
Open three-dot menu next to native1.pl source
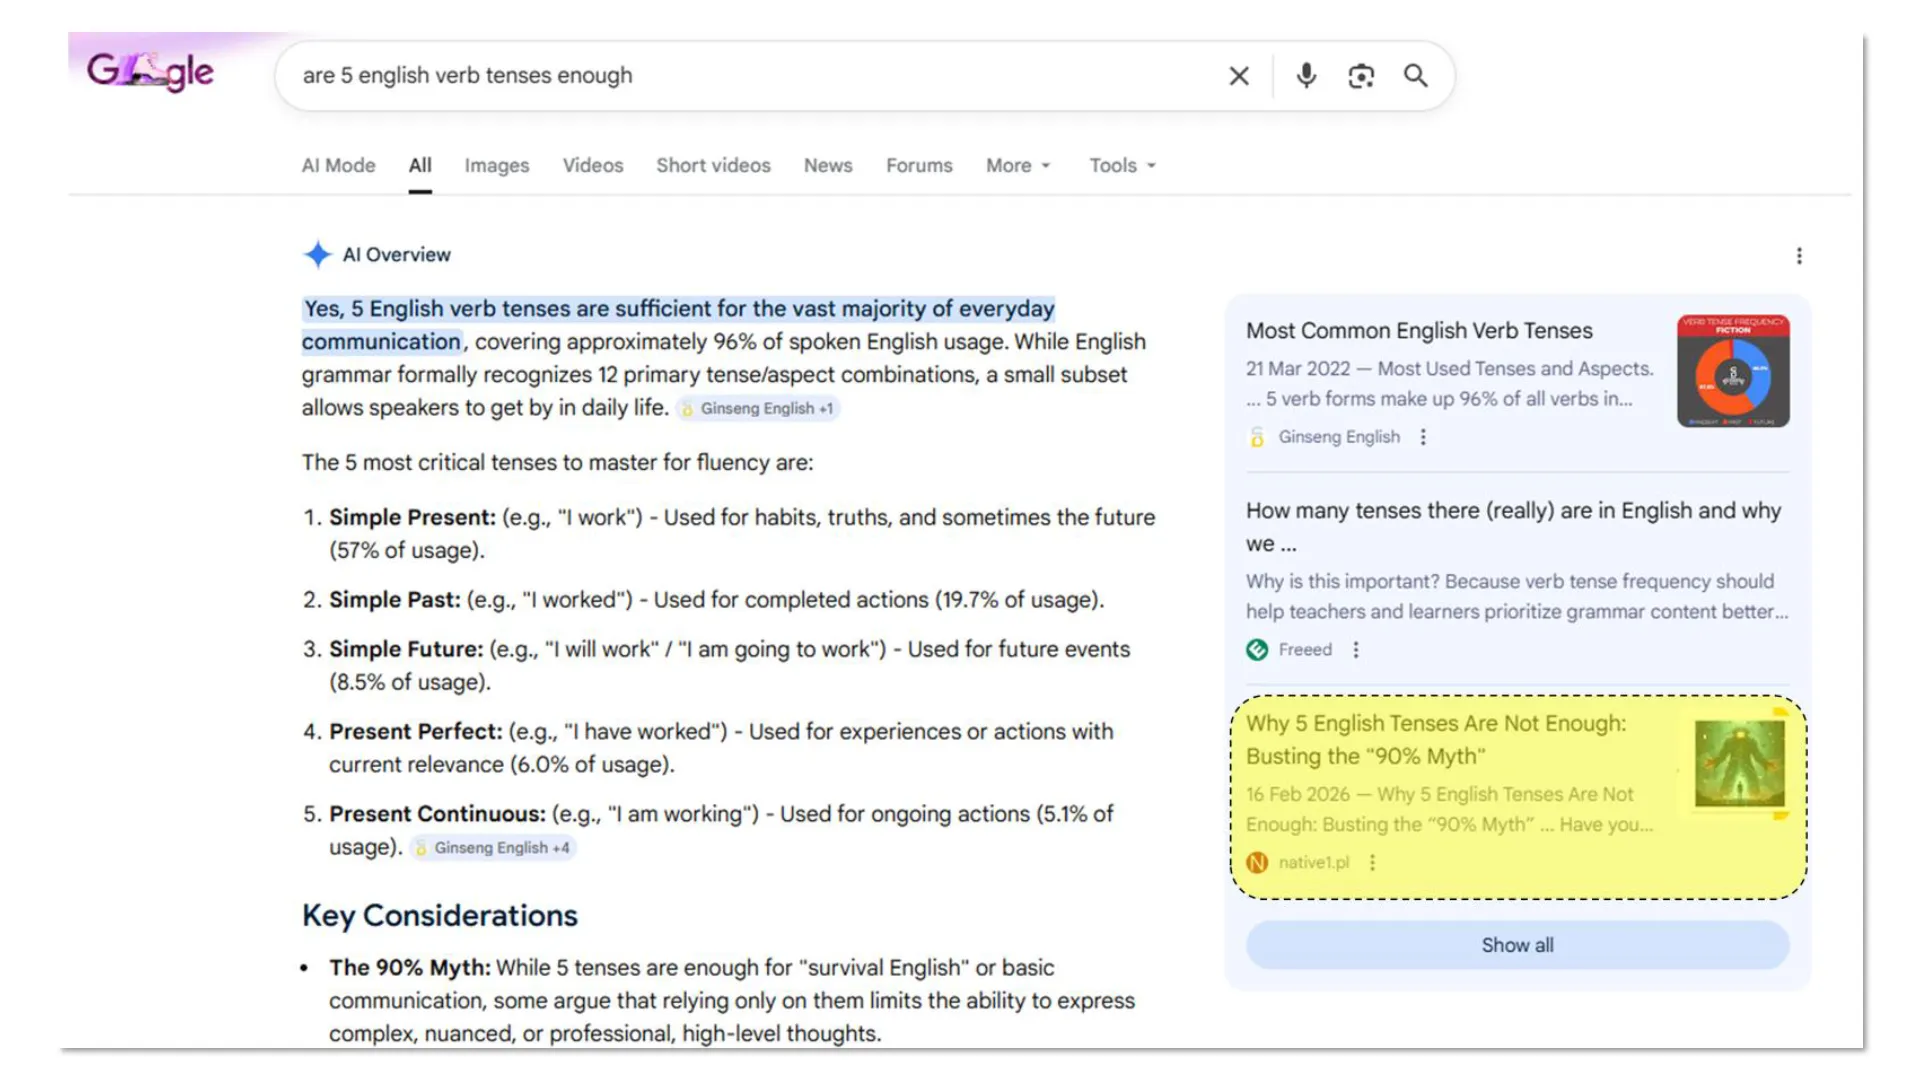[x=1372, y=862]
